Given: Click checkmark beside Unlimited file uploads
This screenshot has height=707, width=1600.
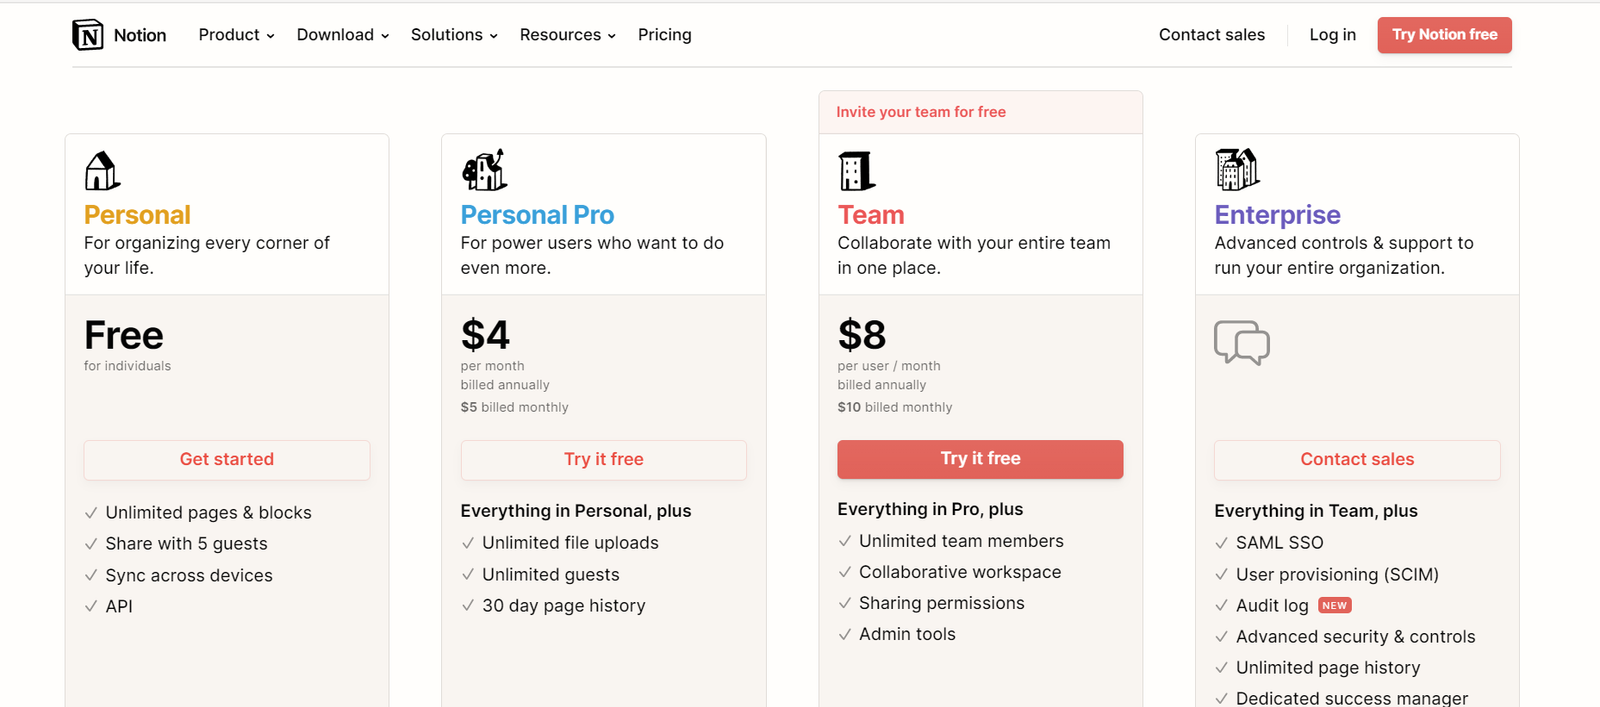Looking at the screenshot, I should point(468,543).
